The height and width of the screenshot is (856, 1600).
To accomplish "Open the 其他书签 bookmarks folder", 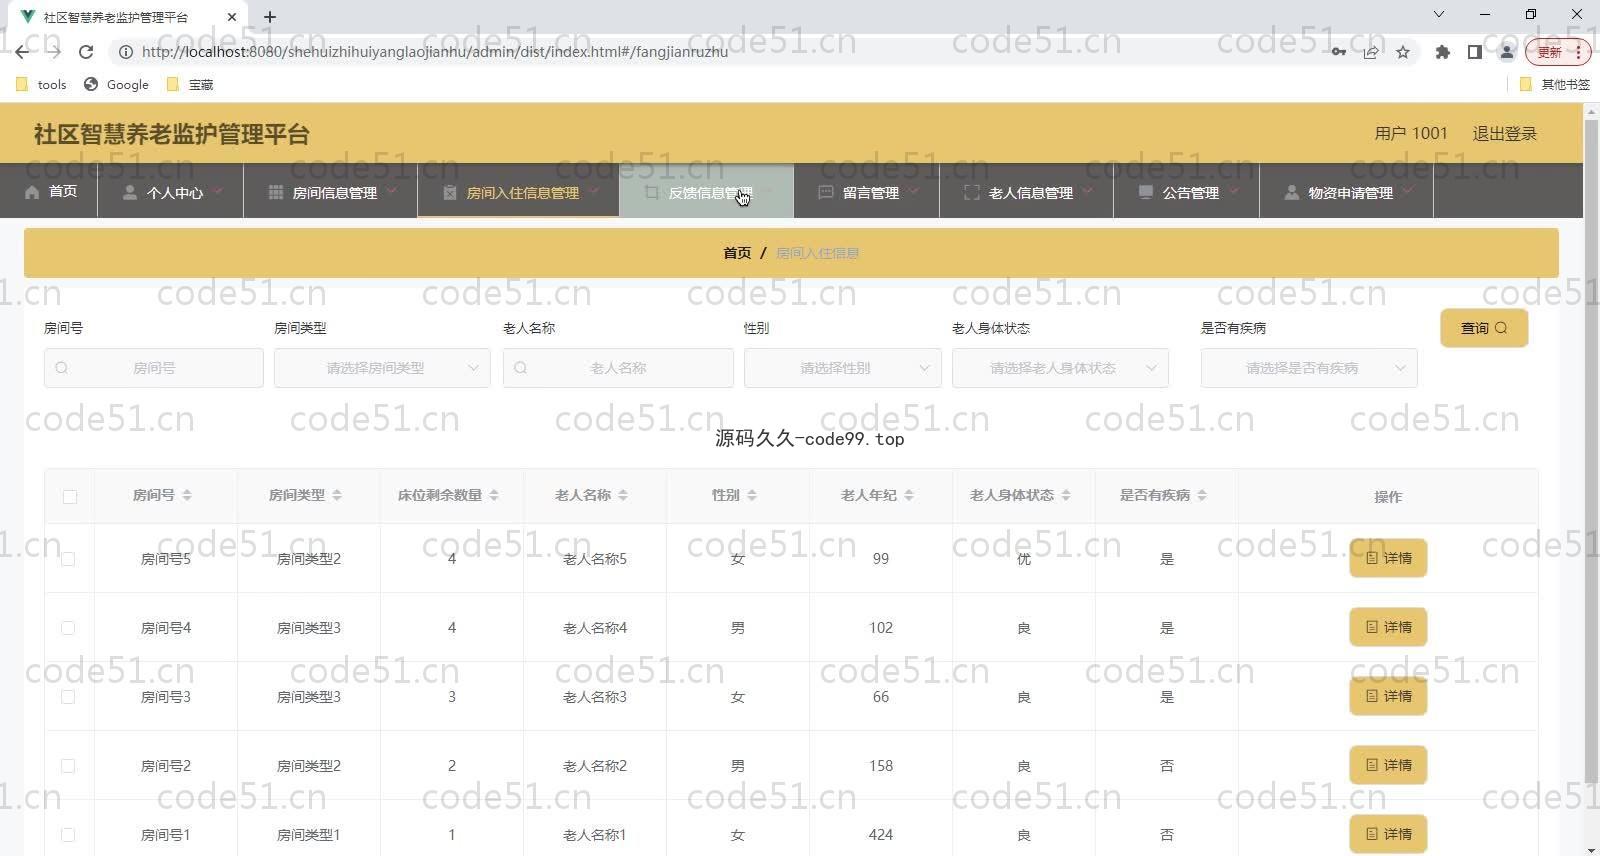I will pos(1555,84).
